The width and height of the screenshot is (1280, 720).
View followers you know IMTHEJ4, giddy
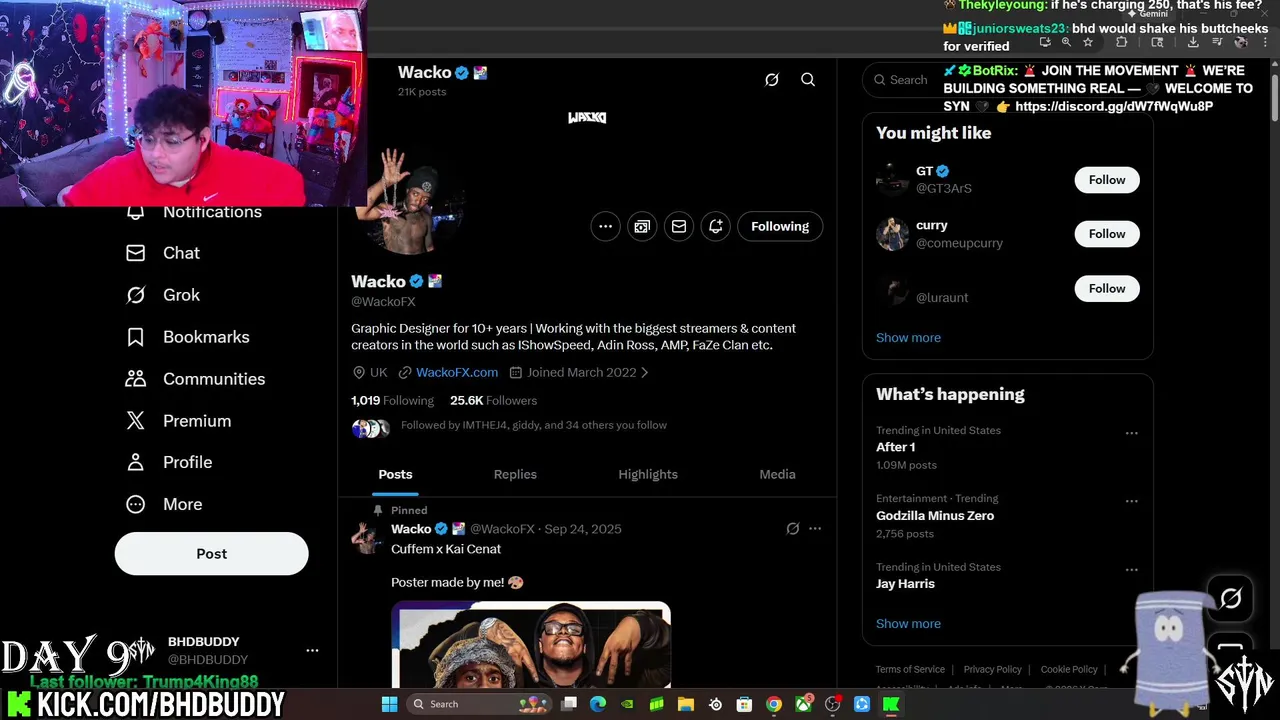(x=534, y=425)
